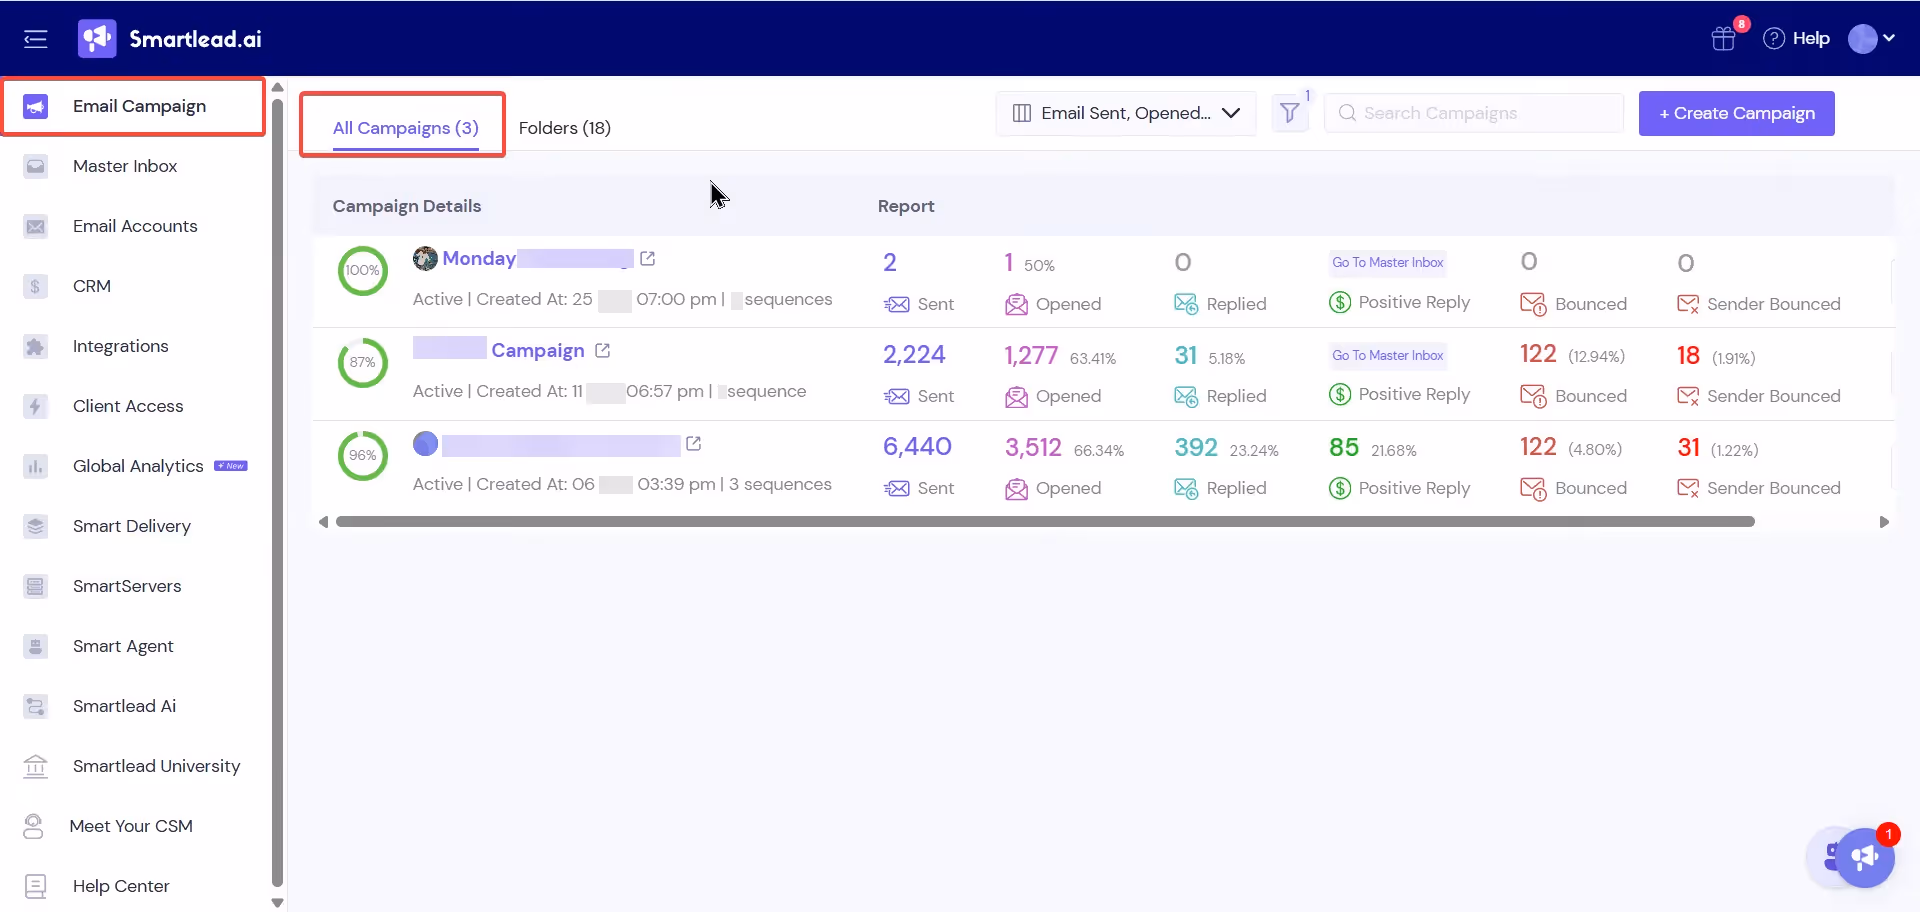Open Email Accounts section
This screenshot has width=1920, height=912.
(135, 226)
